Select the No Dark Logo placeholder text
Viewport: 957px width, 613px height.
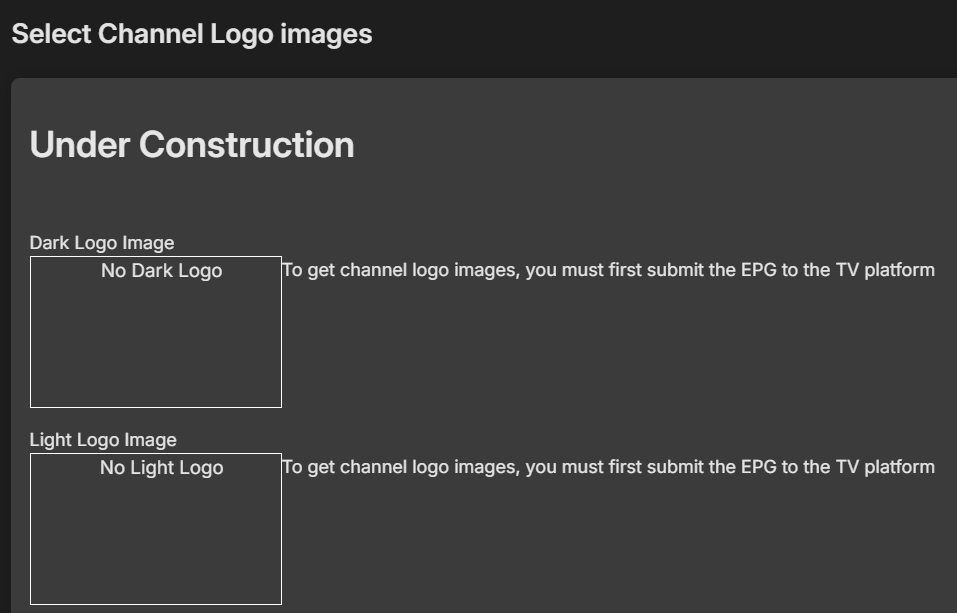coord(161,271)
